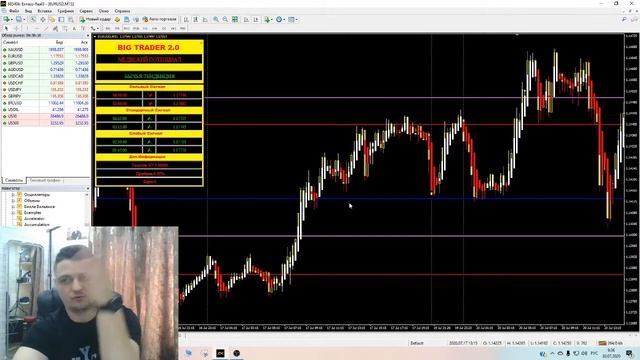Click the Profiles toolbar icon

tap(19, 19)
